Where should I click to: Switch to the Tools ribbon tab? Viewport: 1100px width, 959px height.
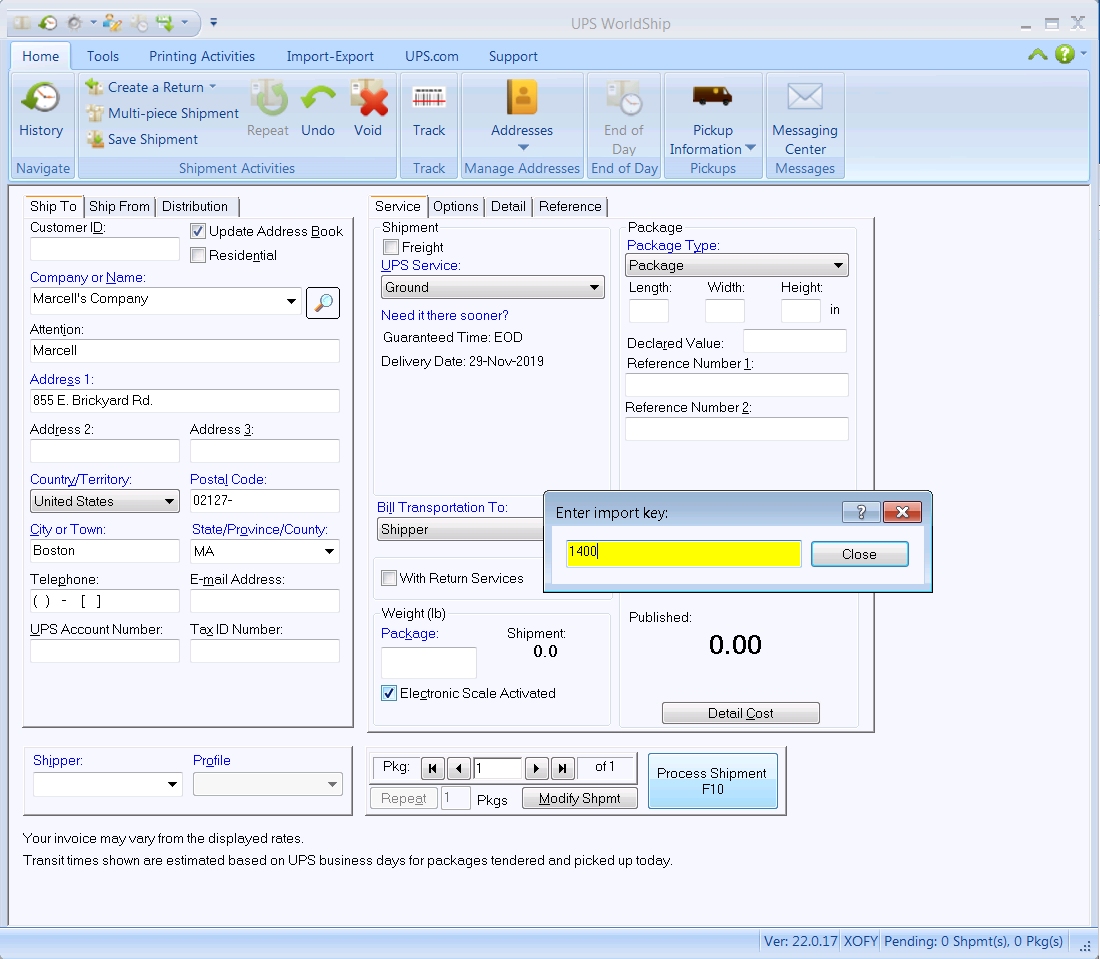(102, 56)
